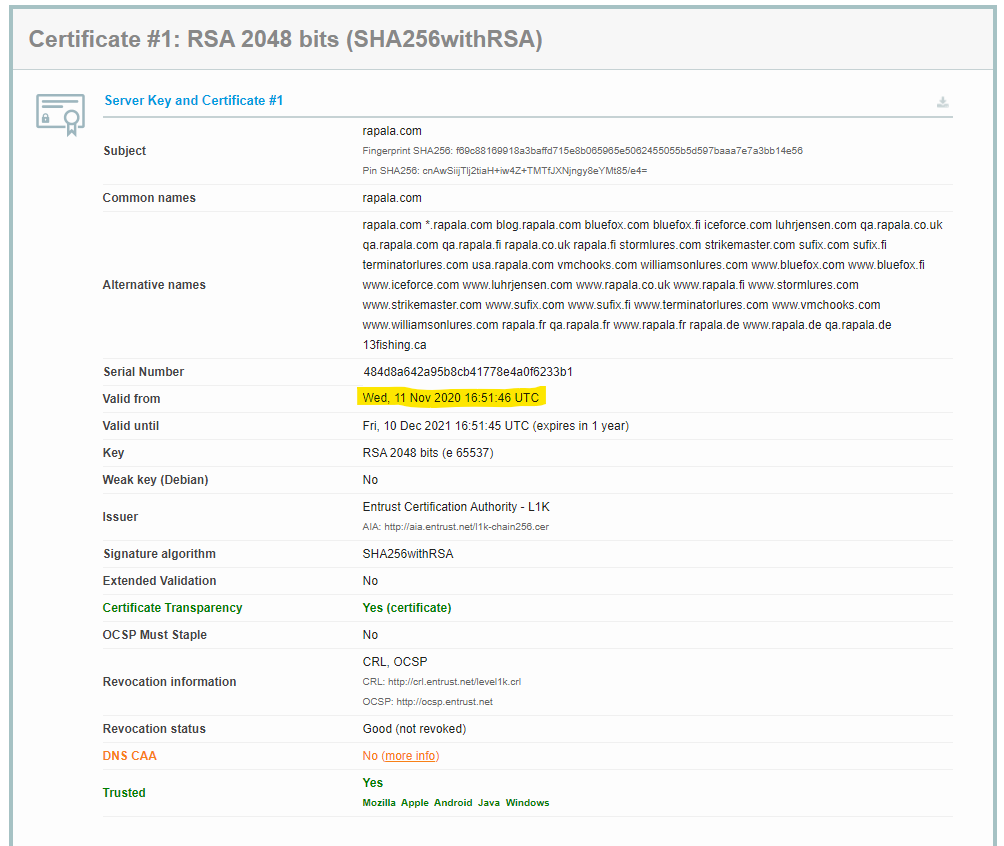1004x846 pixels.
Task: Click the DNS CAA row label
Action: pyautogui.click(x=129, y=756)
